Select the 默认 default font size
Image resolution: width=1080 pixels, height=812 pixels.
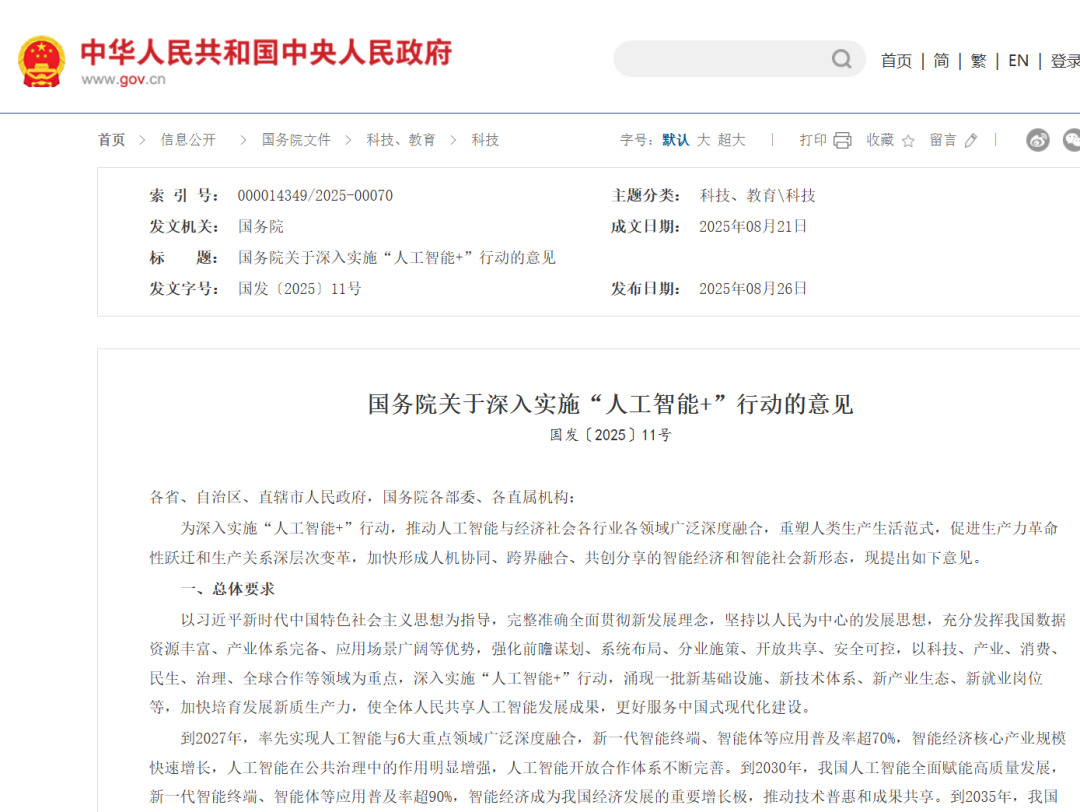[x=675, y=140]
